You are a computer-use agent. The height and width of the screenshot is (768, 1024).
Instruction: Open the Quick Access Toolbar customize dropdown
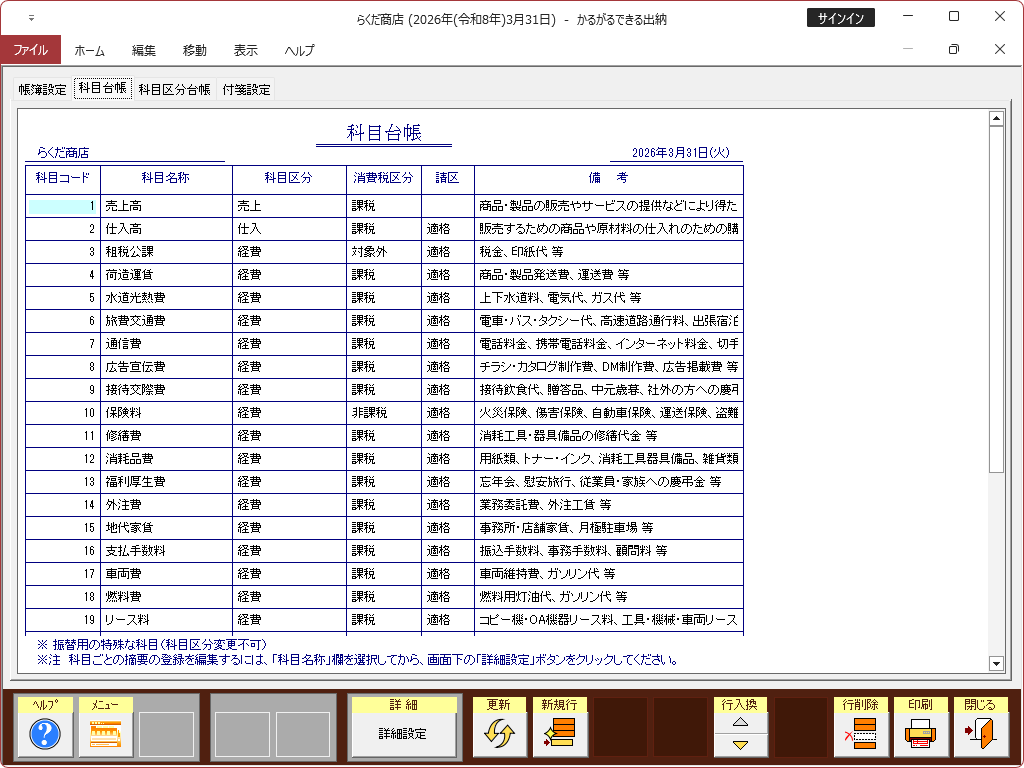click(31, 18)
